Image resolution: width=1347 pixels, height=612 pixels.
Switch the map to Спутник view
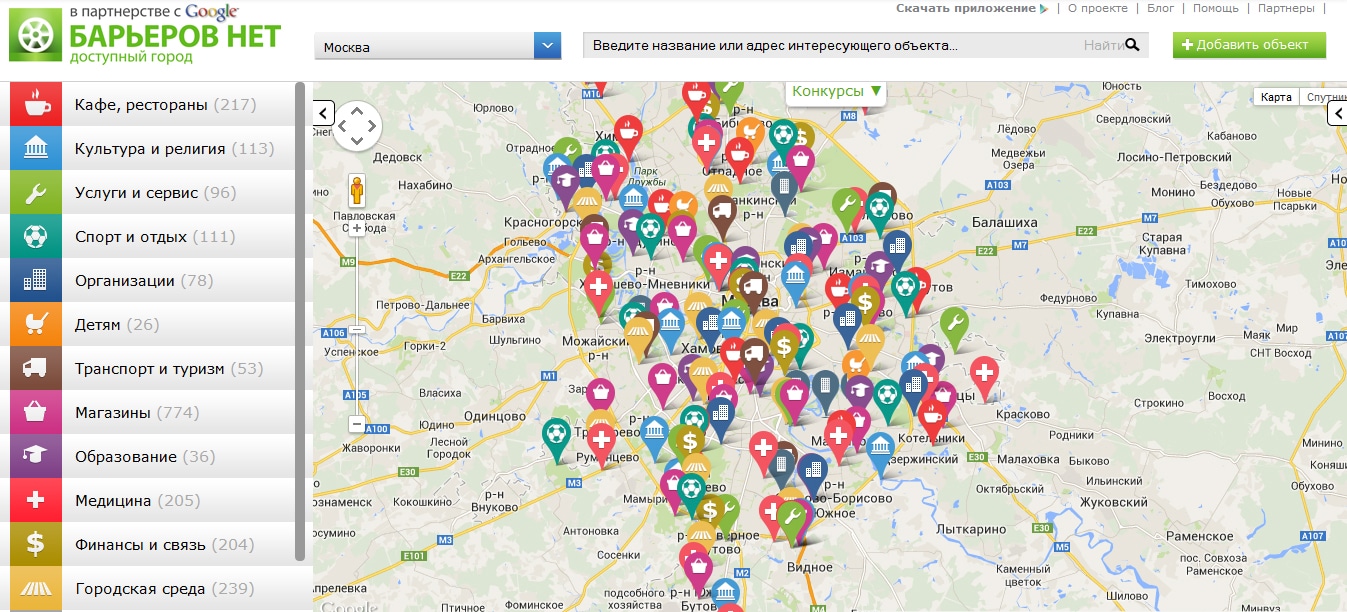(1323, 97)
